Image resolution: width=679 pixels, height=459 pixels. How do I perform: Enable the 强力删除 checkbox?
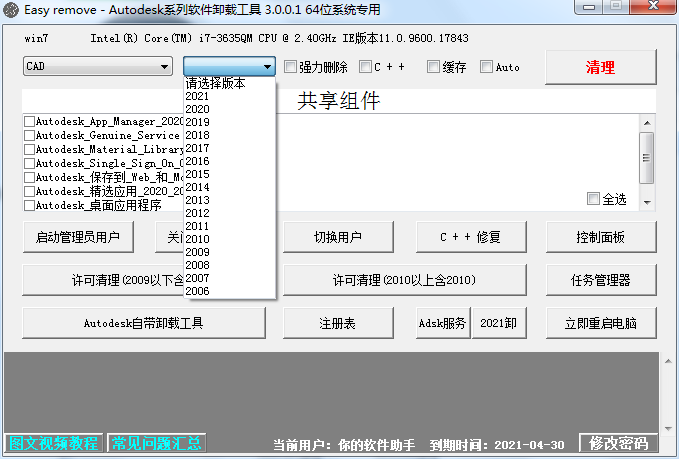(x=290, y=67)
